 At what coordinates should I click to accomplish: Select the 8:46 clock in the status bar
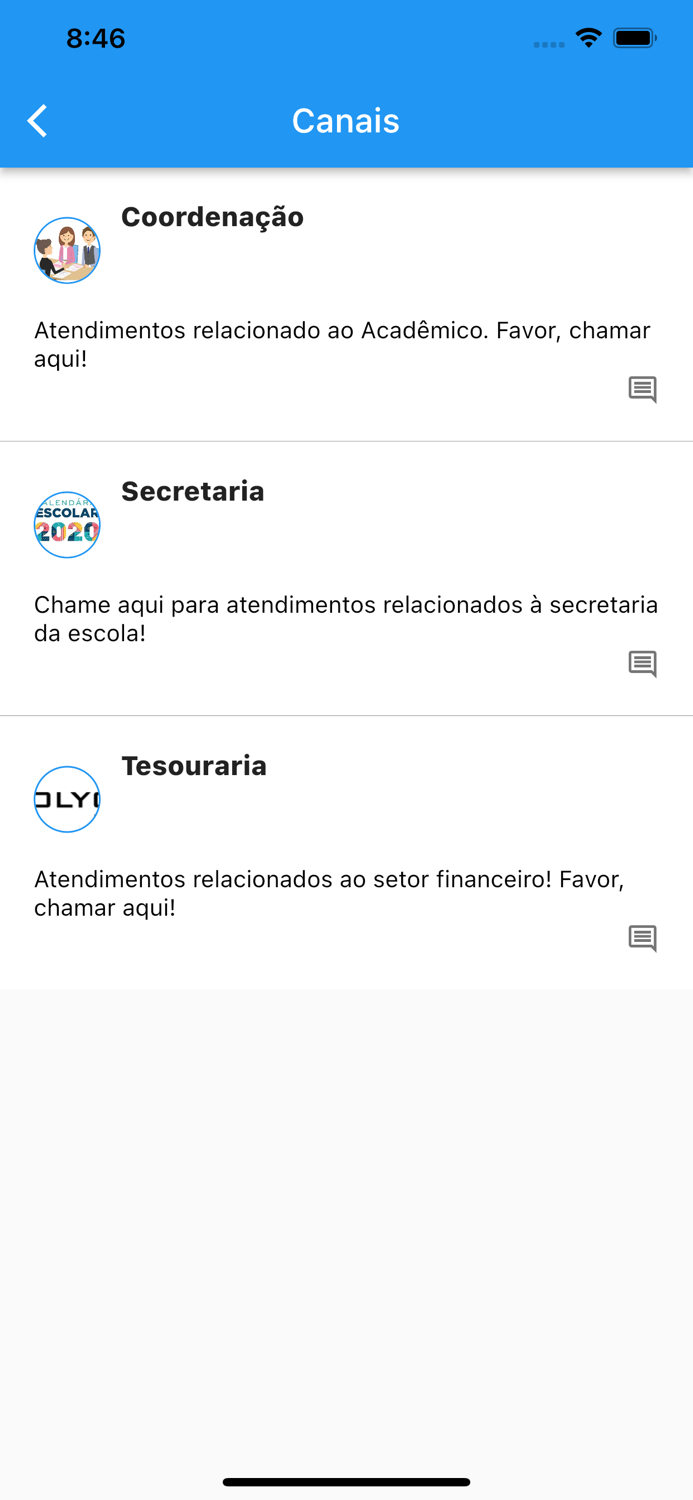click(96, 38)
